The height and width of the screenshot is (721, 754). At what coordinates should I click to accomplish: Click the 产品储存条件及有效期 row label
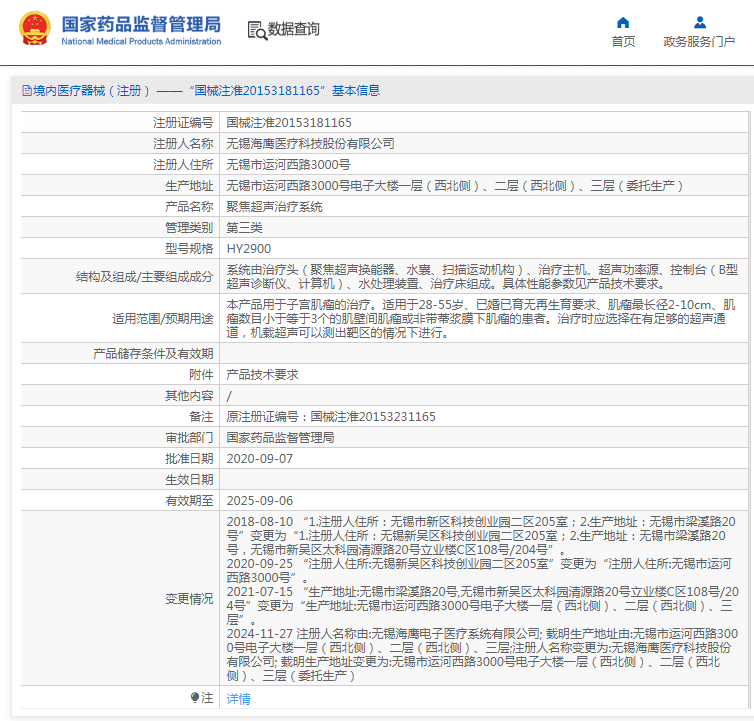pos(153,354)
